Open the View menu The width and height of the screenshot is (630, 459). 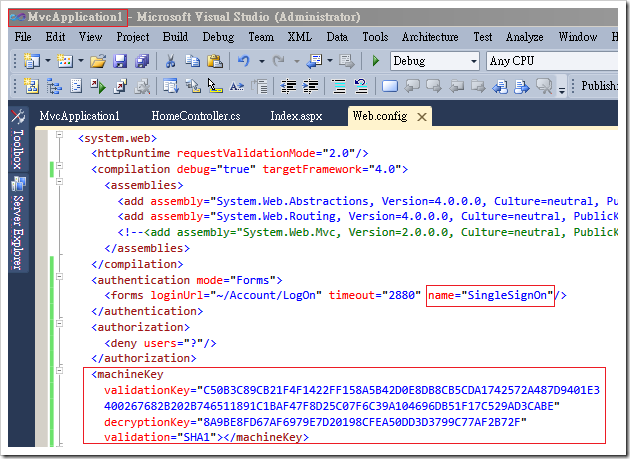(x=90, y=37)
